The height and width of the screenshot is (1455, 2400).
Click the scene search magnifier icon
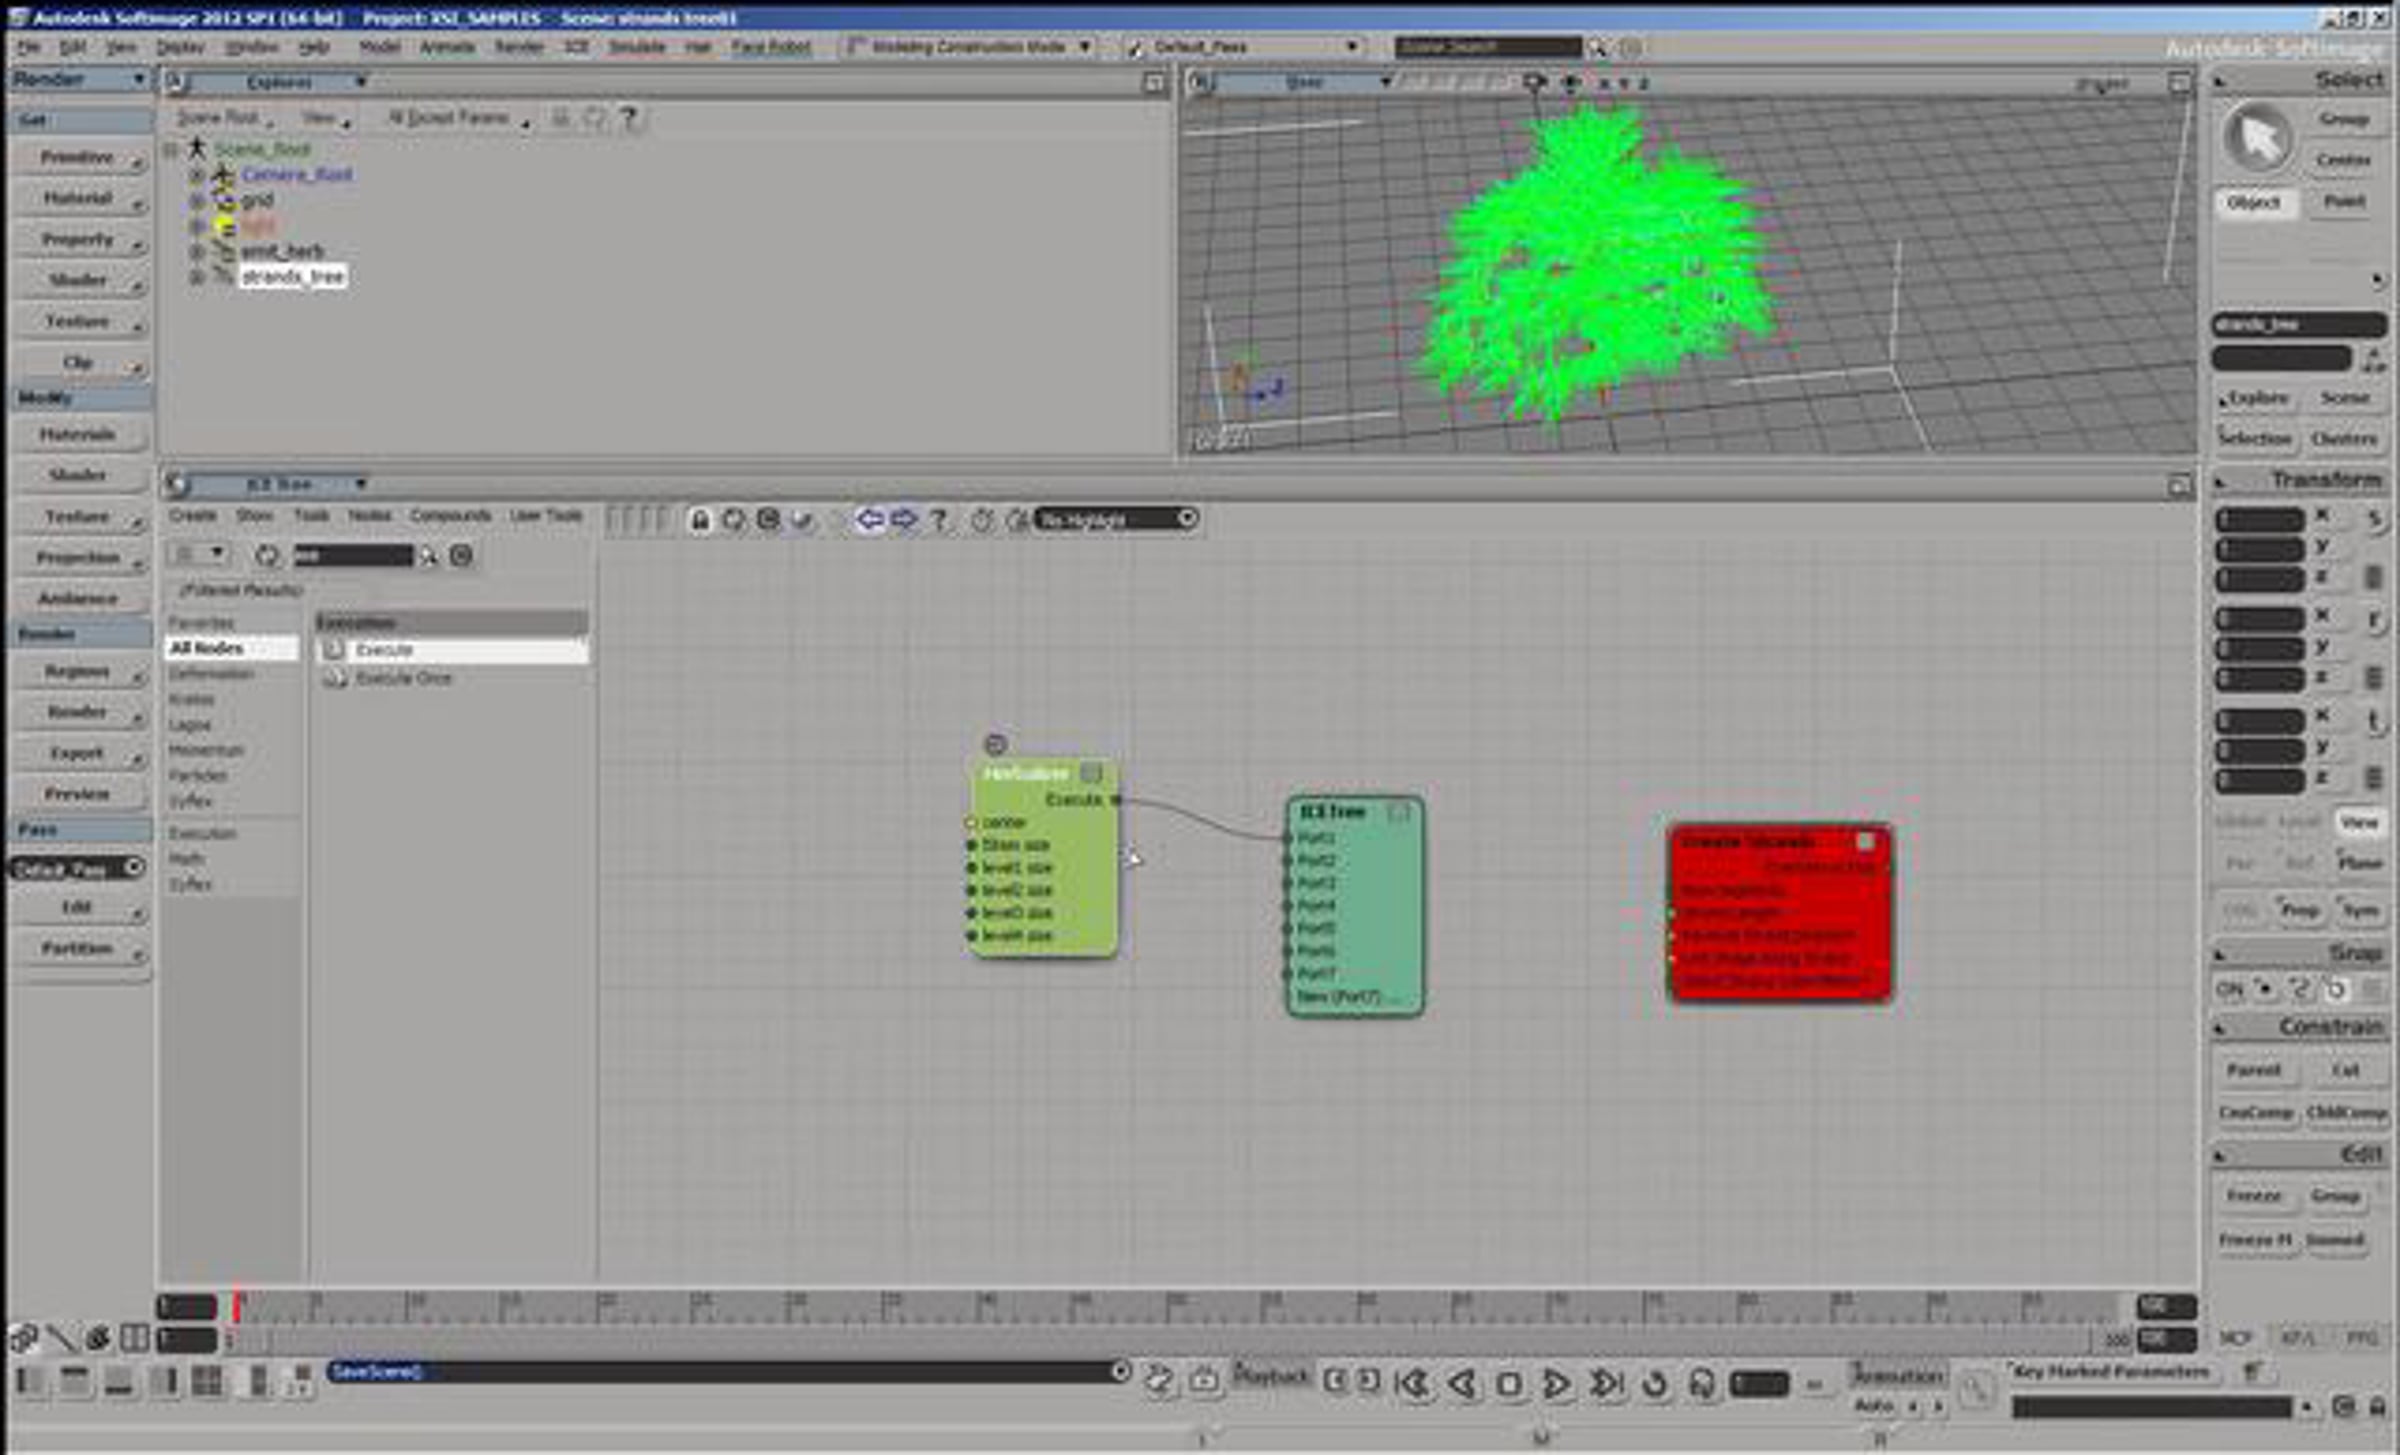click(x=1597, y=47)
